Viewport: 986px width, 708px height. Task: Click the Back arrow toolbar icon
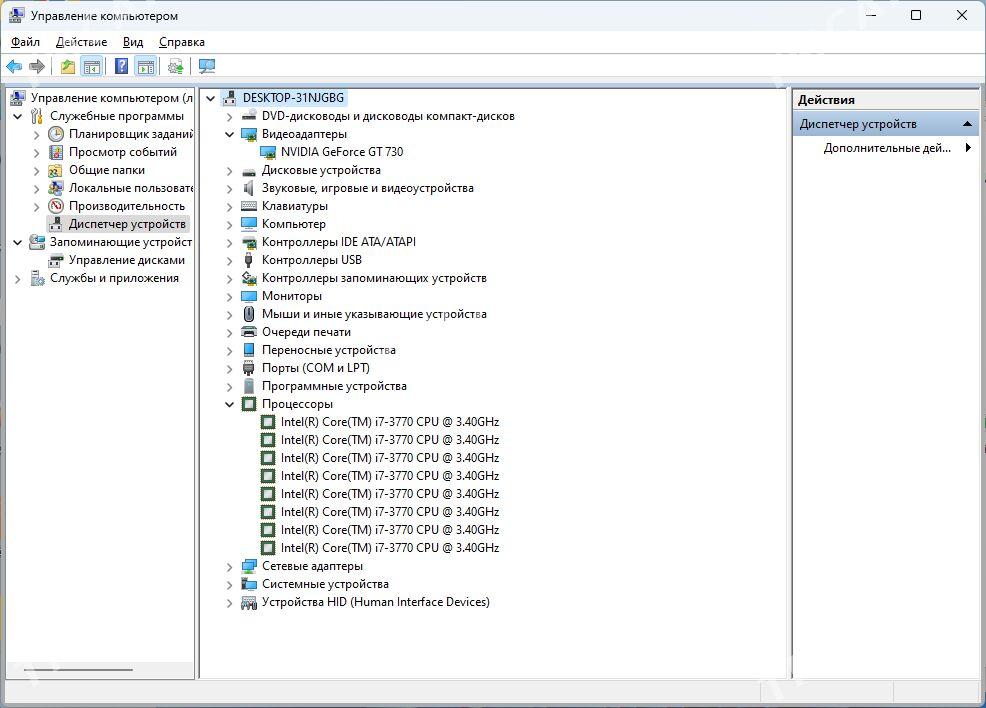pyautogui.click(x=14, y=66)
